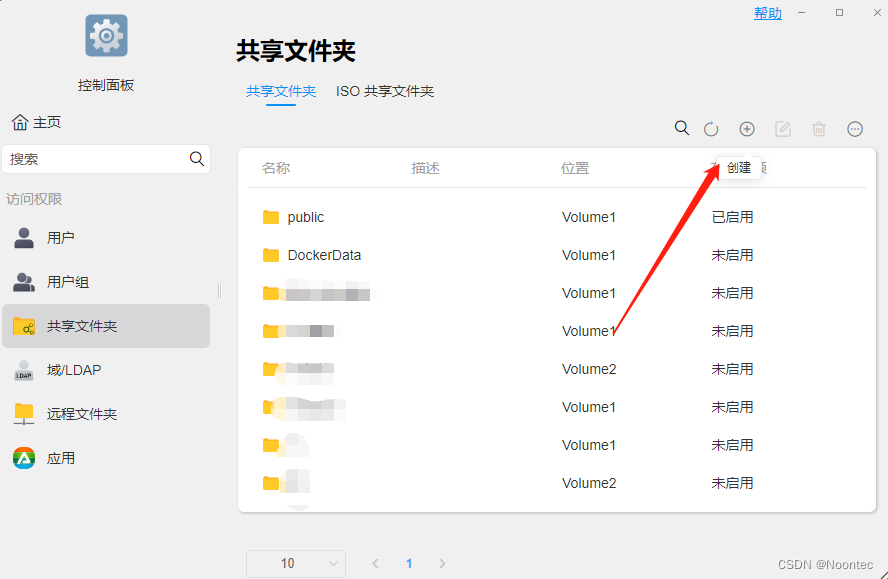Click the 创建 tooltip label
Screen dimensions: 888x579
tap(739, 168)
